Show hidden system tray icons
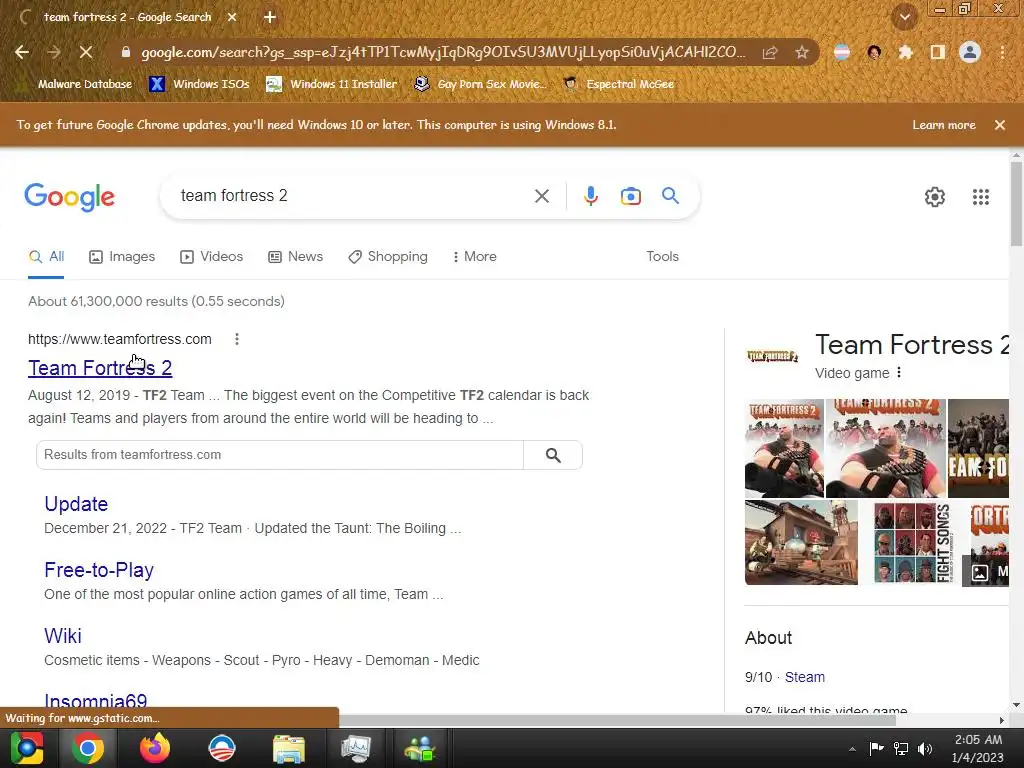The height and width of the screenshot is (768, 1024). click(852, 749)
